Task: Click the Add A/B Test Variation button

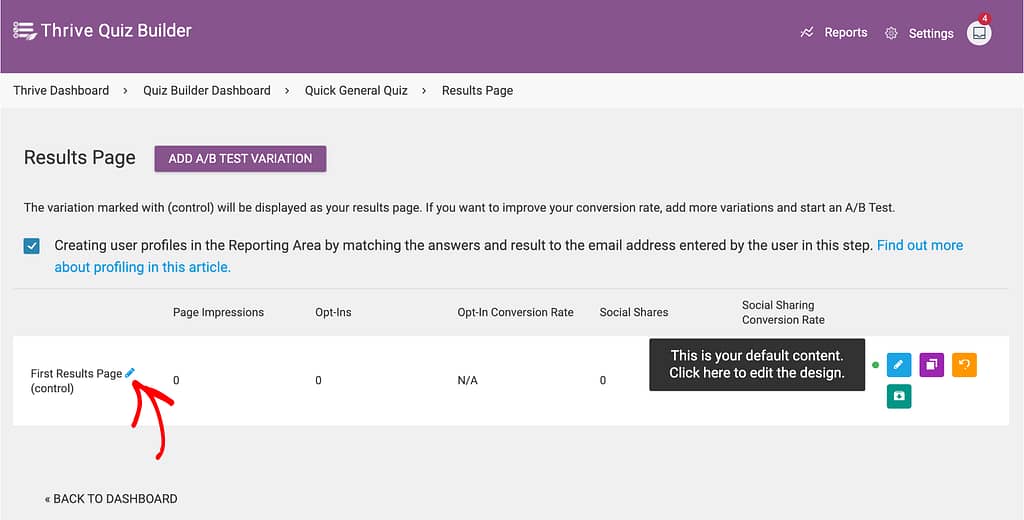Action: pos(240,159)
